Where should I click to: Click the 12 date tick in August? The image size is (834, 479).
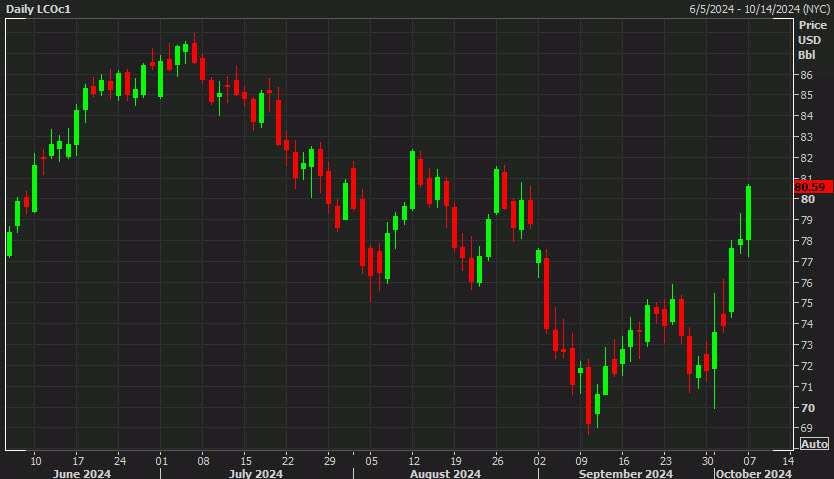point(414,461)
